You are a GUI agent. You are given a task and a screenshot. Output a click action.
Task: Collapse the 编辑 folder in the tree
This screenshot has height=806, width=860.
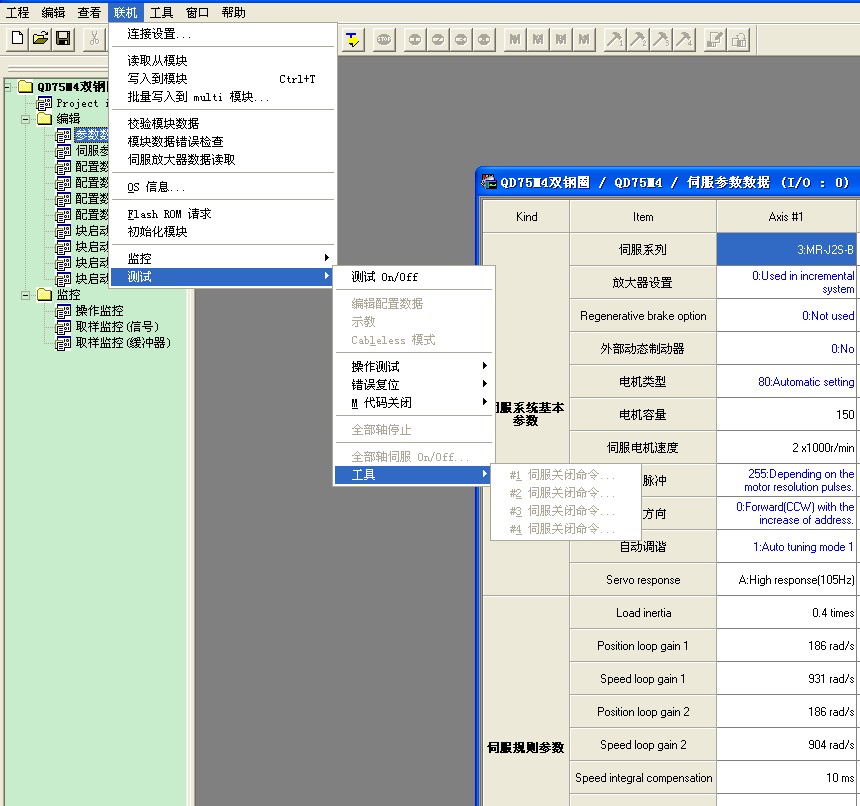point(27,119)
